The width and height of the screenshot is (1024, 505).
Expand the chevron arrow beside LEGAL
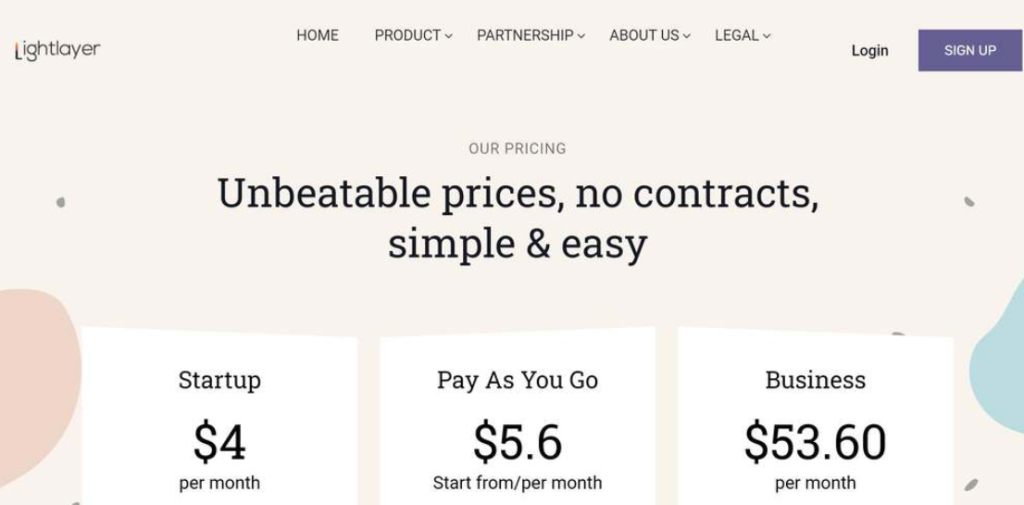pos(767,36)
